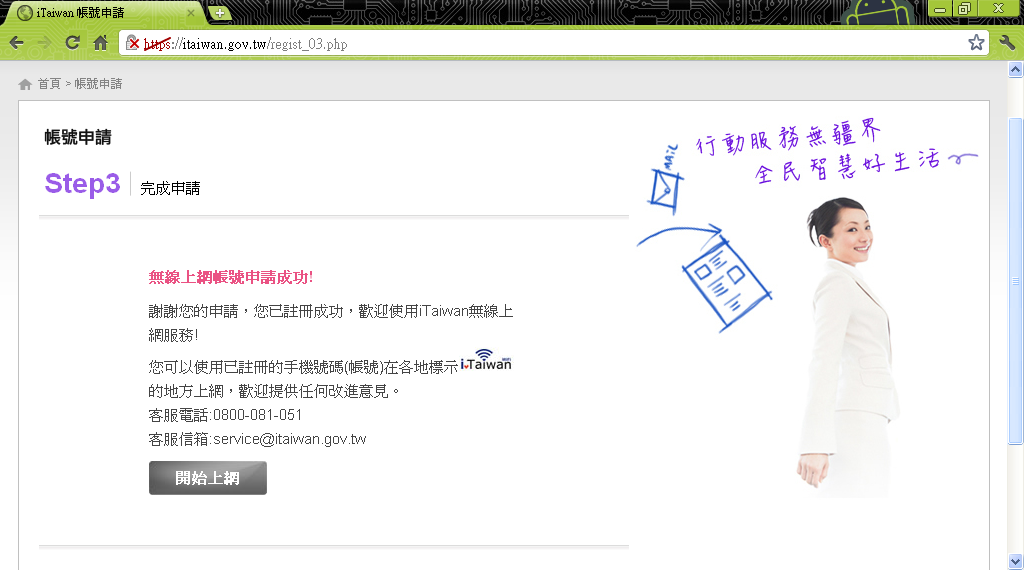
Task: Click the 帳號申請 breadcrumb text
Action: (x=98, y=84)
